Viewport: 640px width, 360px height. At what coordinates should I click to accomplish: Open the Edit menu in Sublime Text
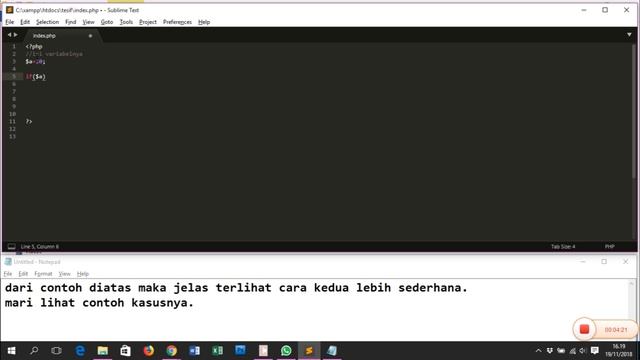[25, 22]
